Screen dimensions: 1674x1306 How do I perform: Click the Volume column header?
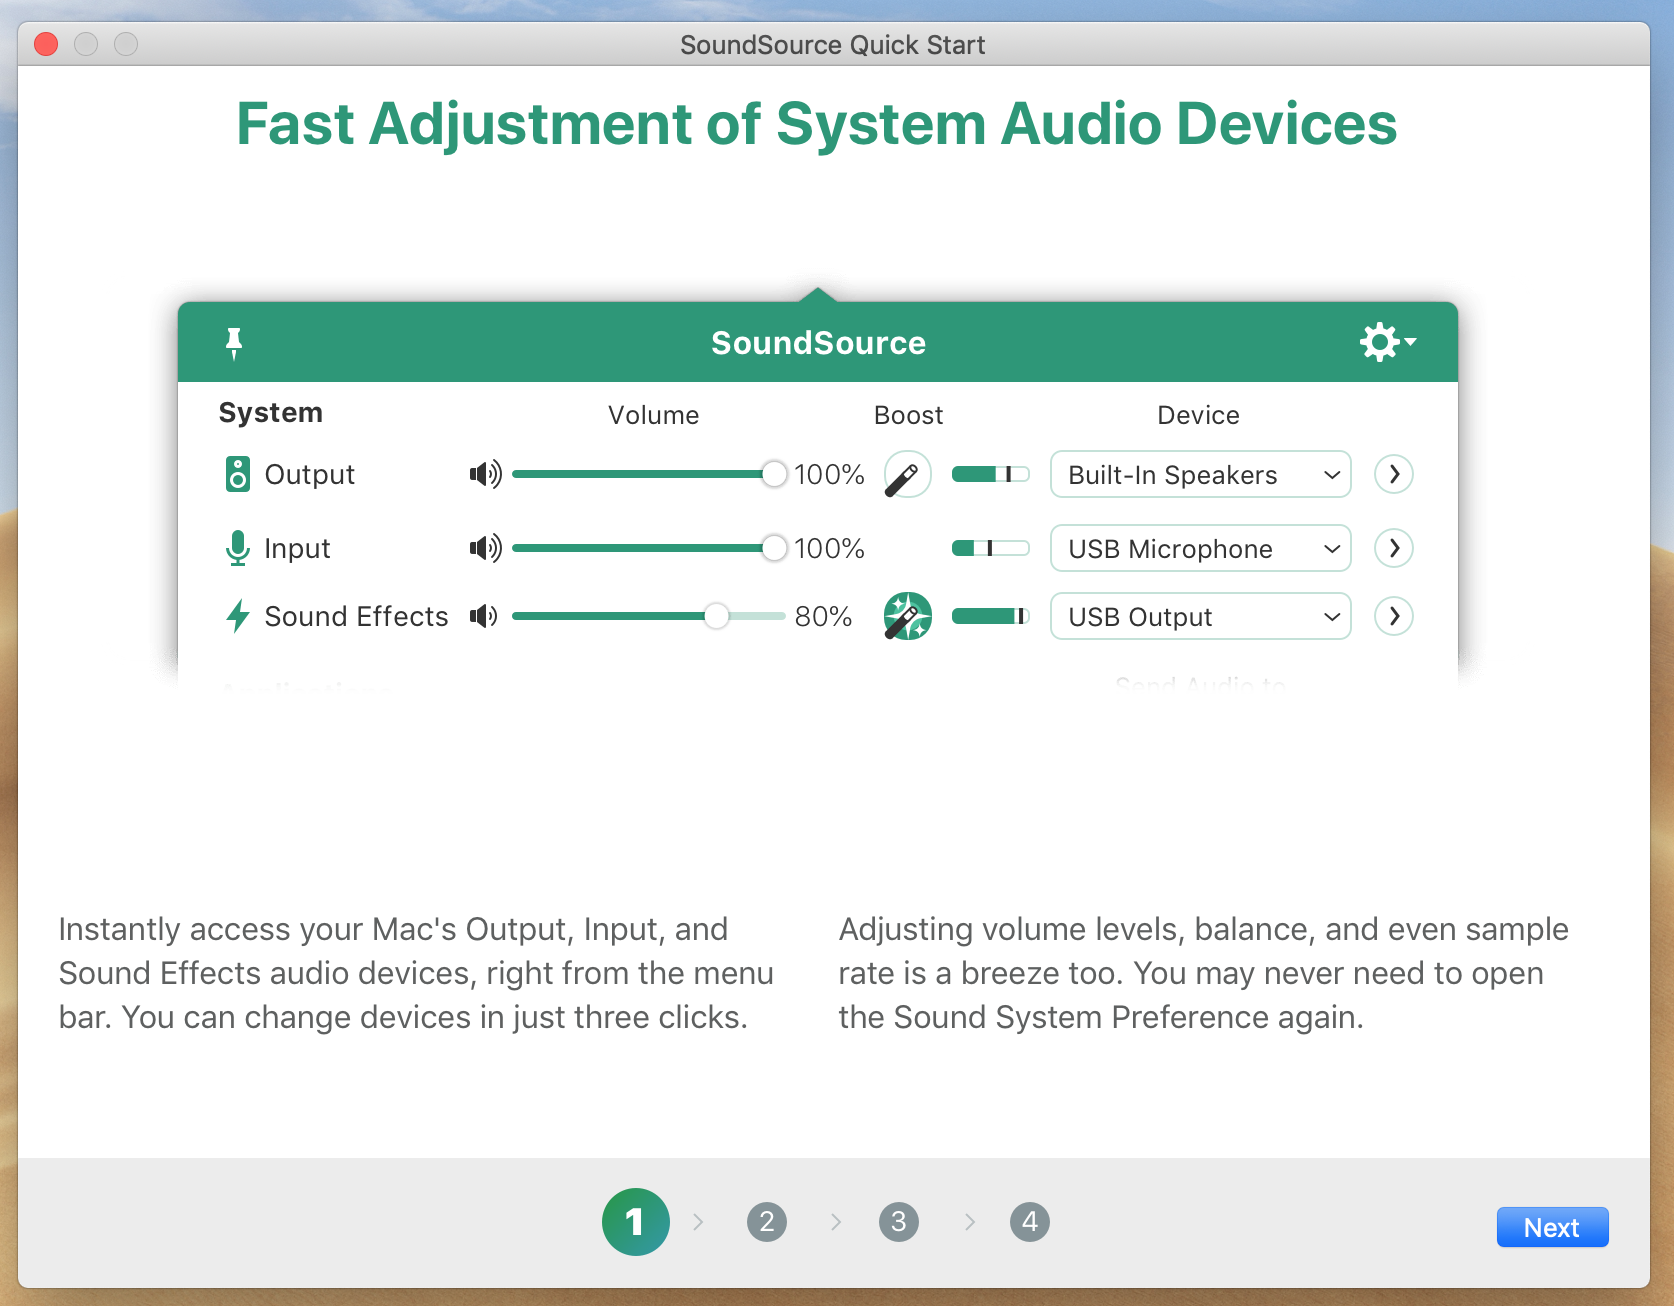pos(654,415)
